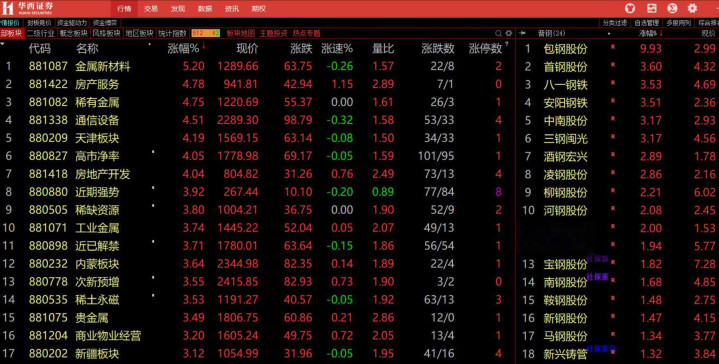
Task: Sort the right panel by 涨幅% header
Action: 648,33
